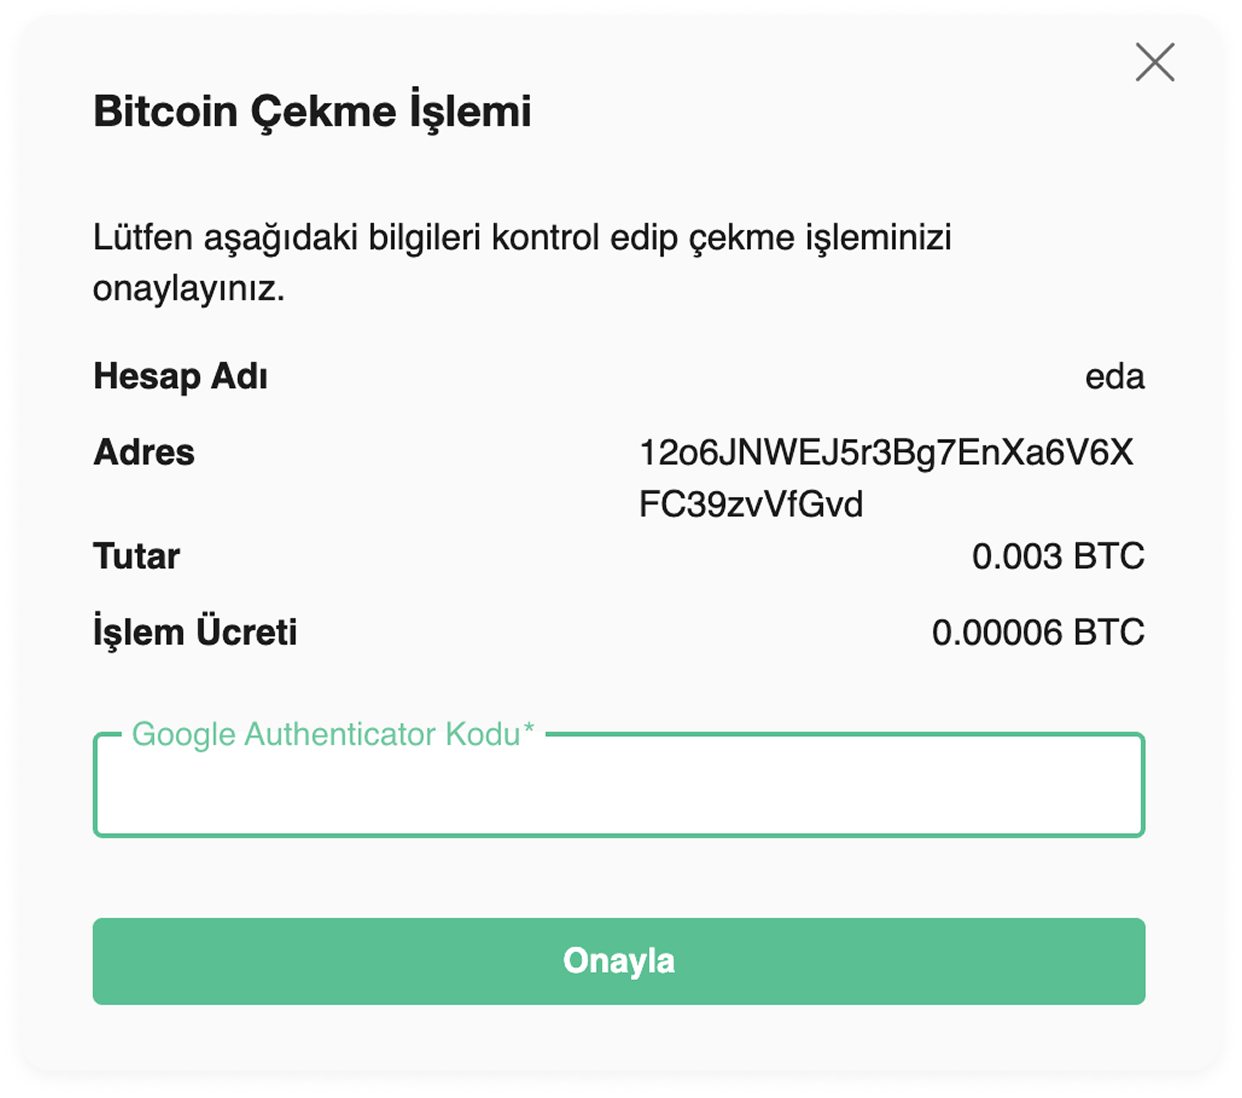1242x1098 pixels.
Task: Click the İşlem Ücreti fee value
Action: point(1038,632)
